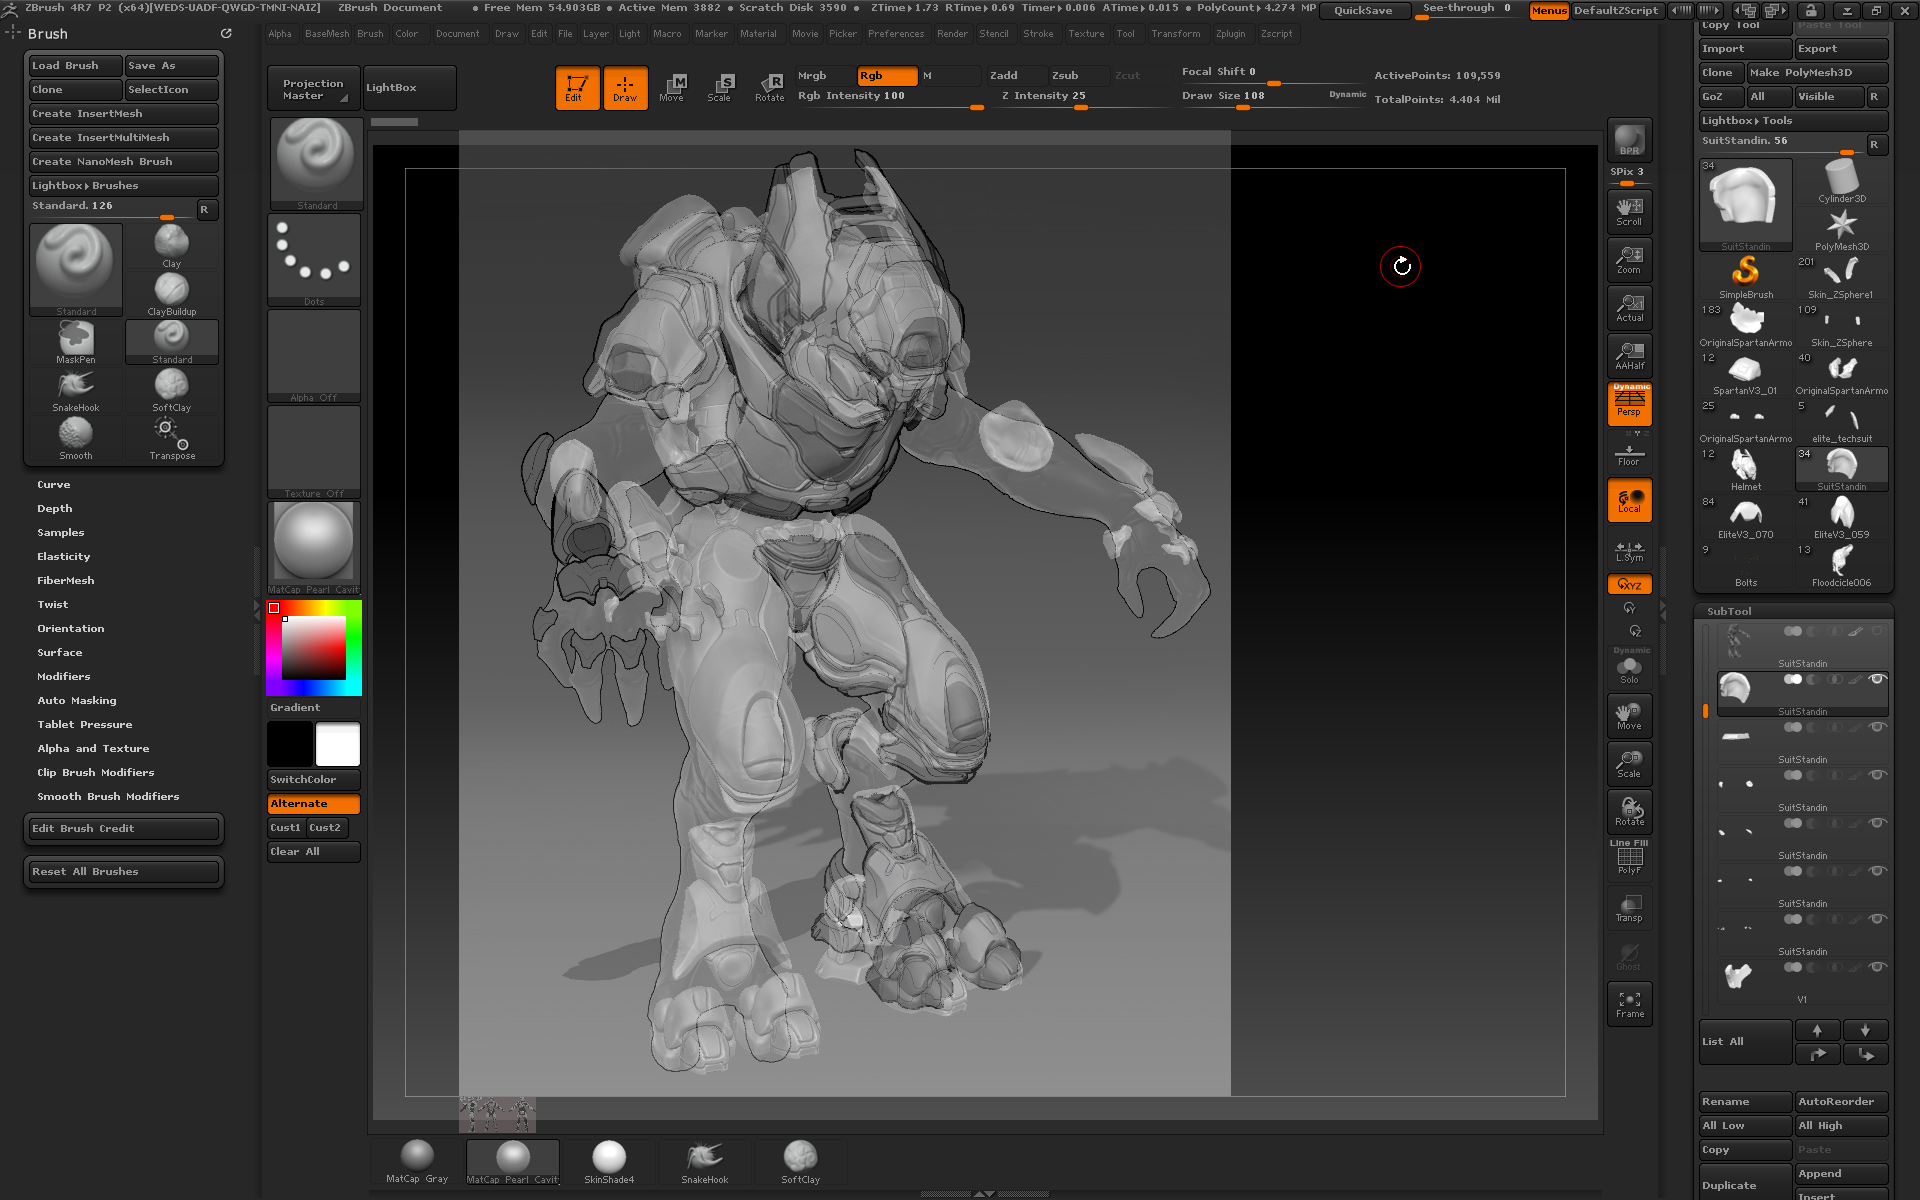1920x1200 pixels.
Task: Click the Load Brush button
Action: pos(75,65)
